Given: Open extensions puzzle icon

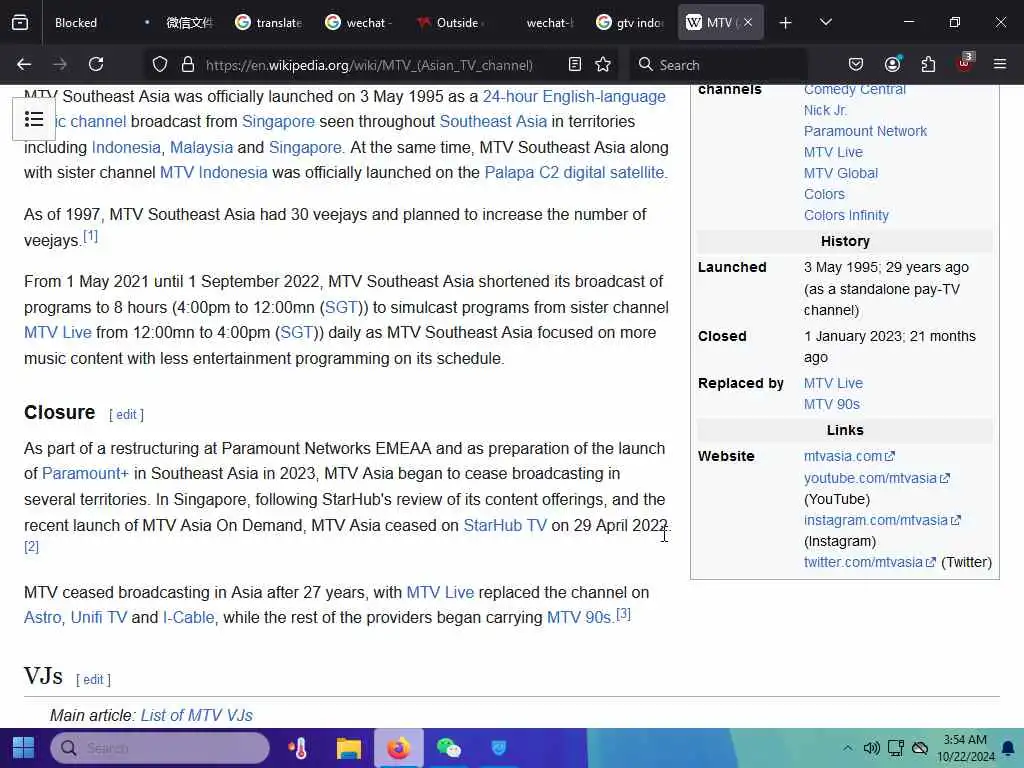Looking at the screenshot, I should pyautogui.click(x=928, y=64).
